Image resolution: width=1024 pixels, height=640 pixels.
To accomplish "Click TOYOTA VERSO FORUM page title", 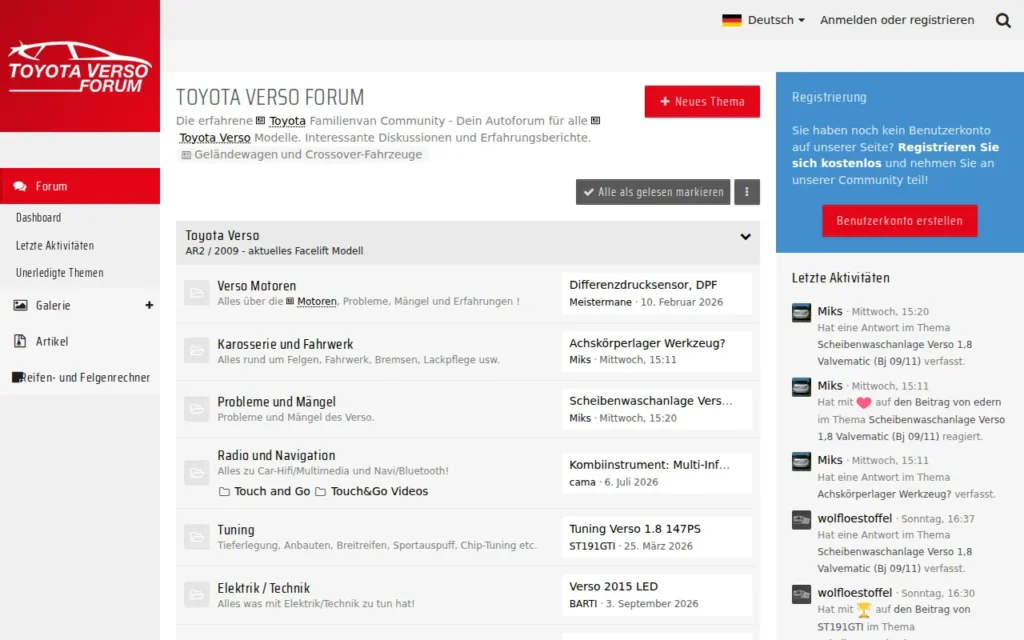I will click(x=270, y=97).
